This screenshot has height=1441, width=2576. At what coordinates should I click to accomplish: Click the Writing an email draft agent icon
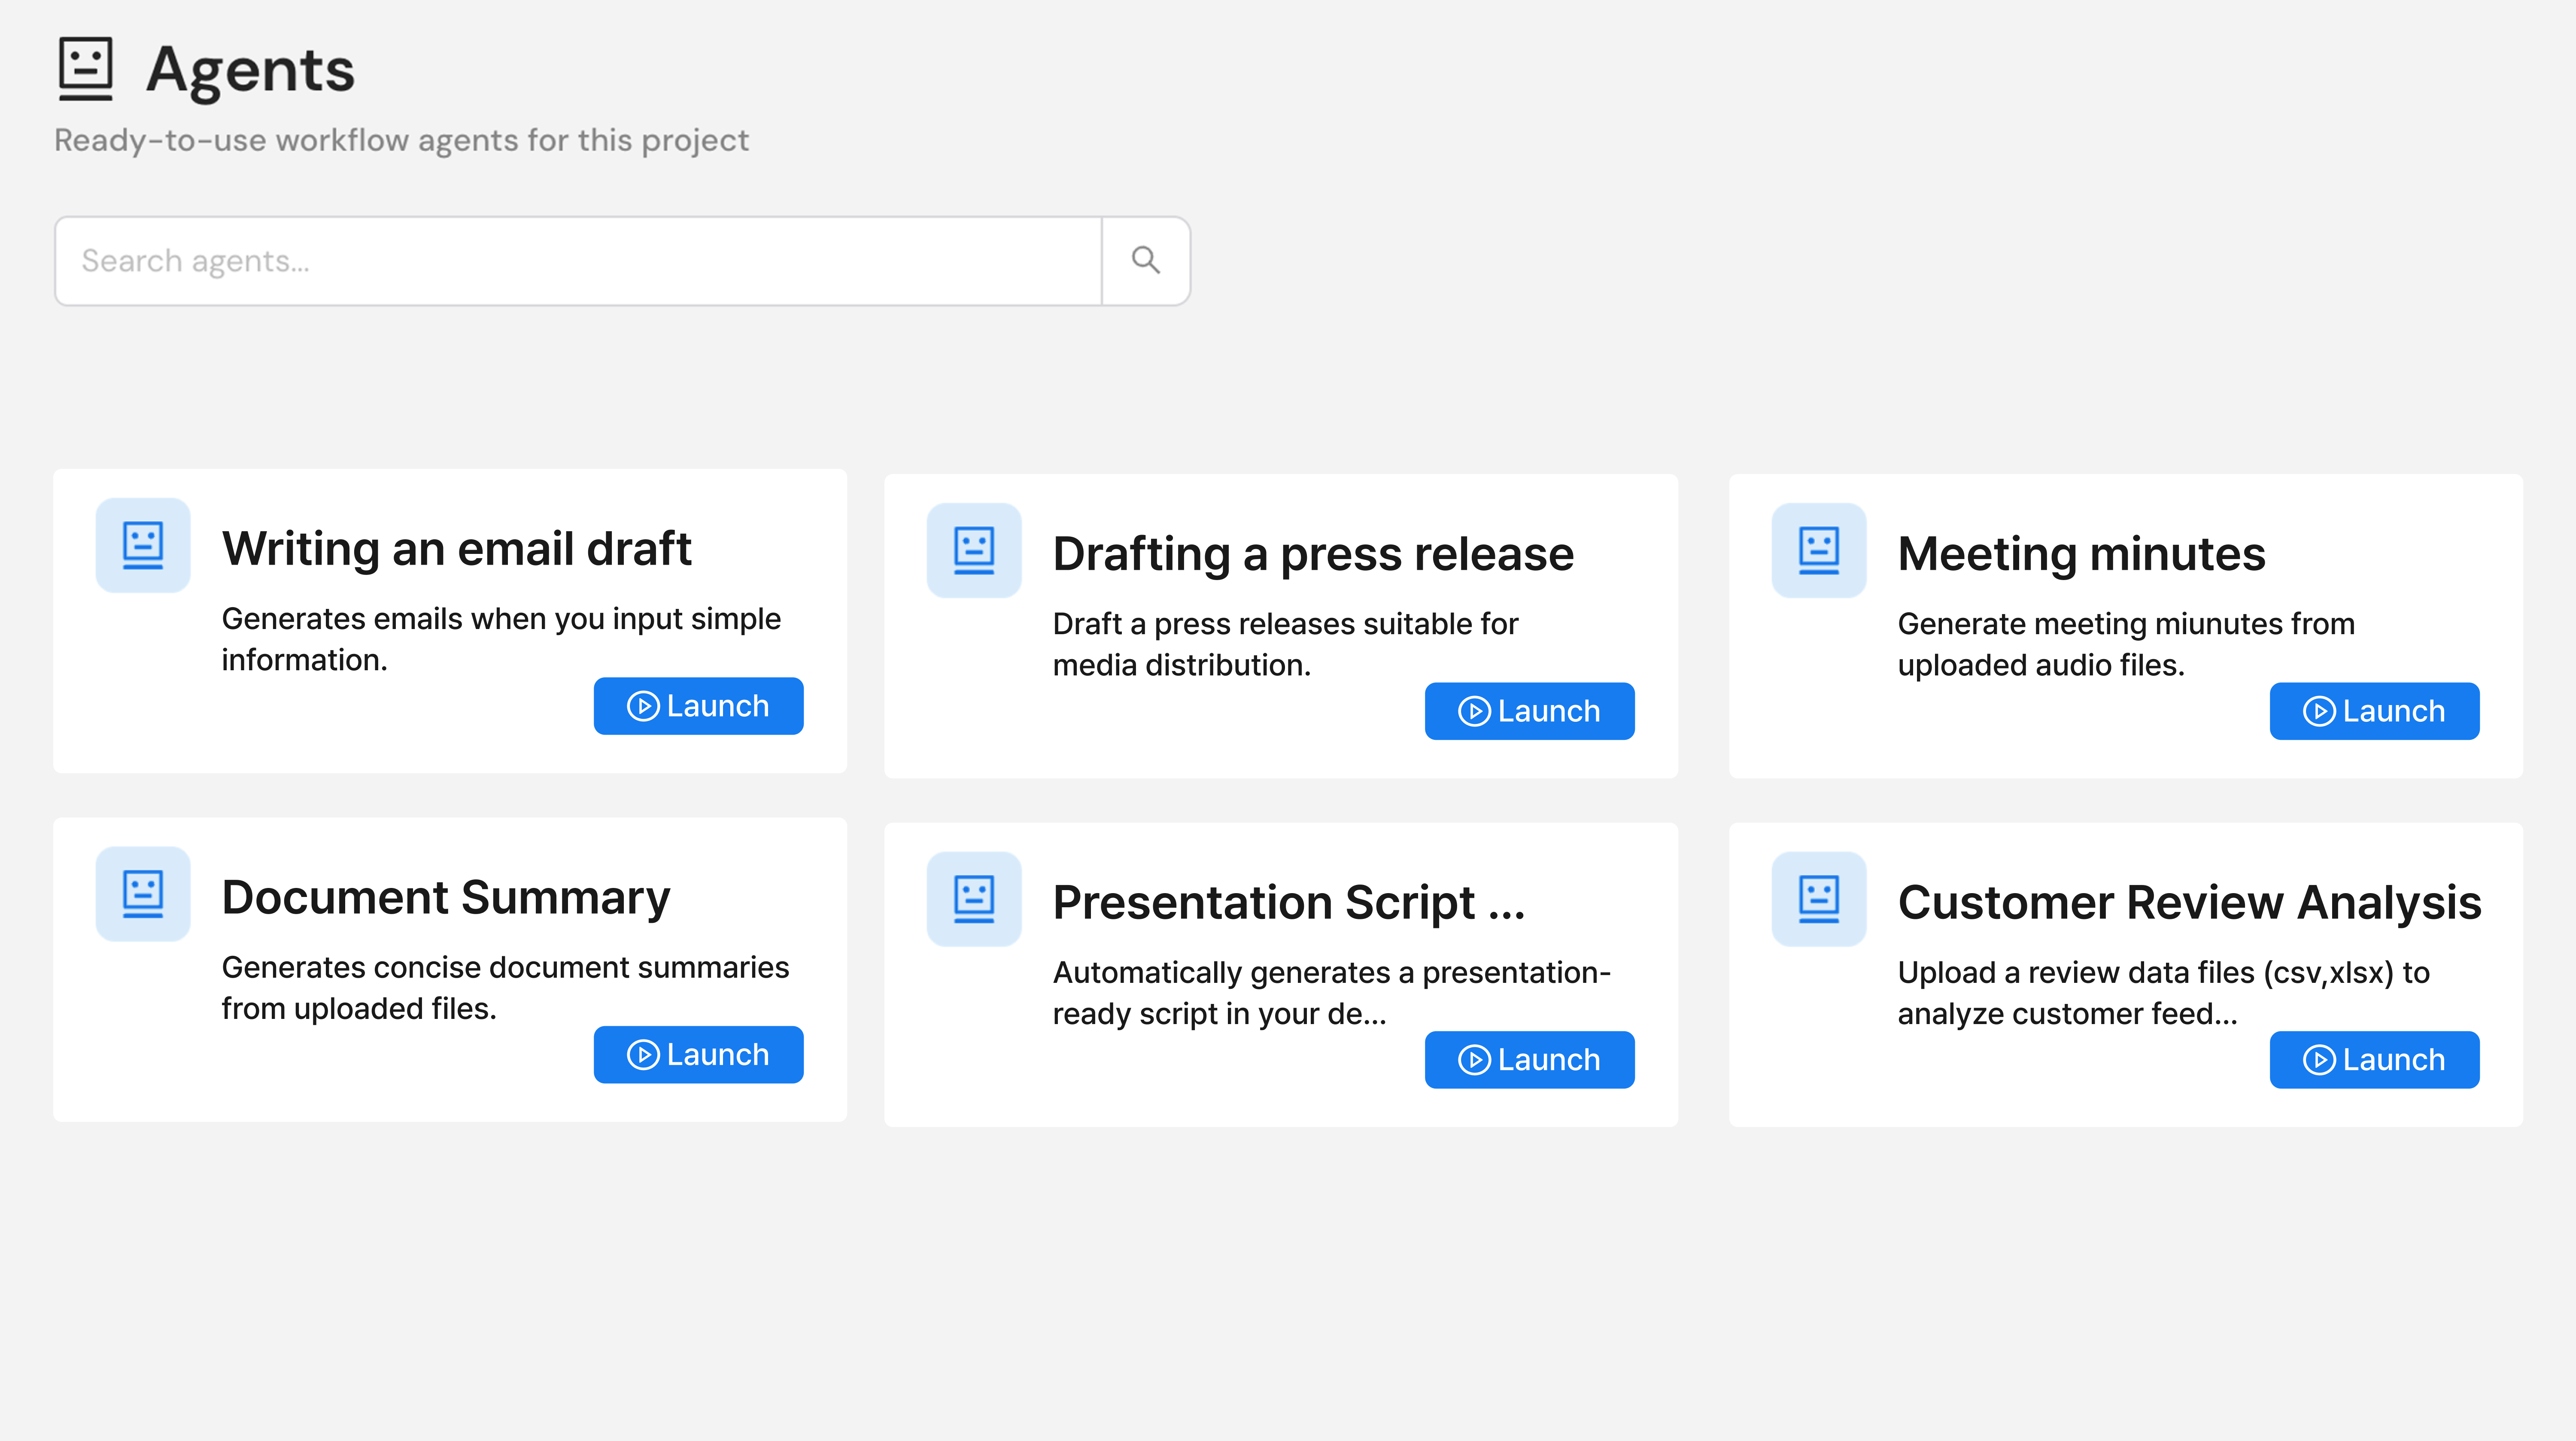coord(143,546)
